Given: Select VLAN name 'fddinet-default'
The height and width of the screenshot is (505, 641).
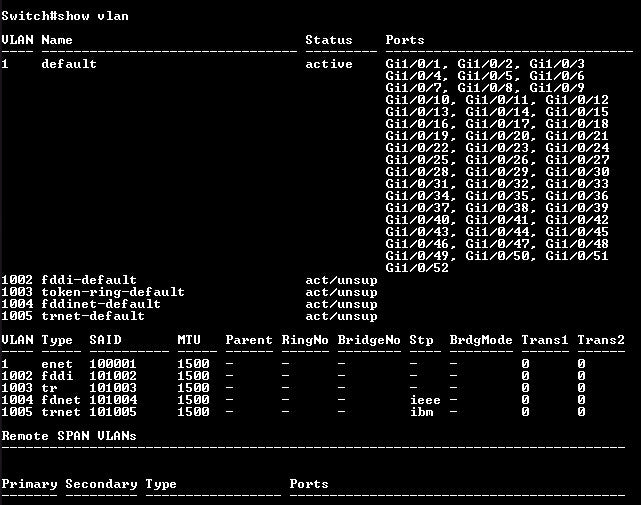Looking at the screenshot, I should coord(101,304).
